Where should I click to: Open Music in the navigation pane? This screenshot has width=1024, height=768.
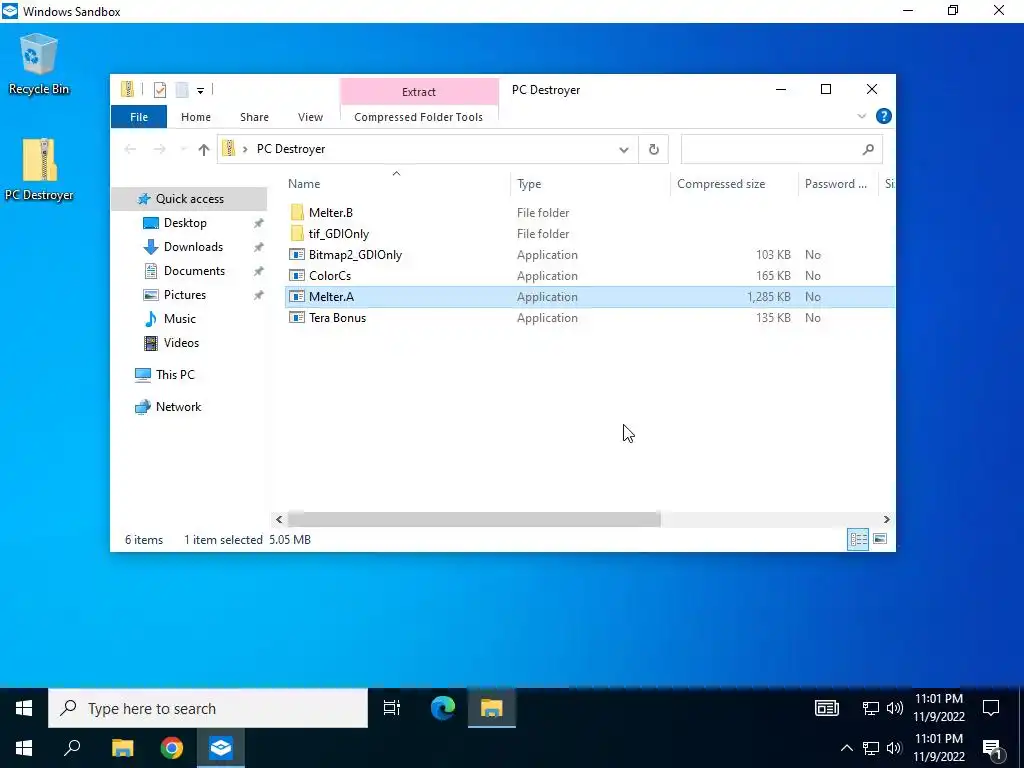click(x=180, y=319)
